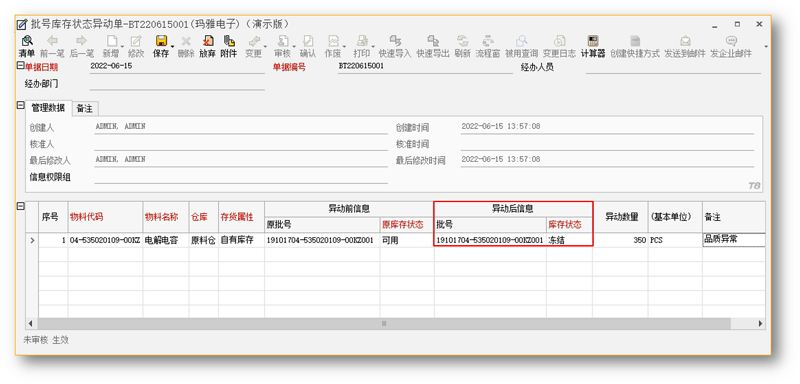
Task: Collapse the 管理数据 tab section
Action: 20,106
